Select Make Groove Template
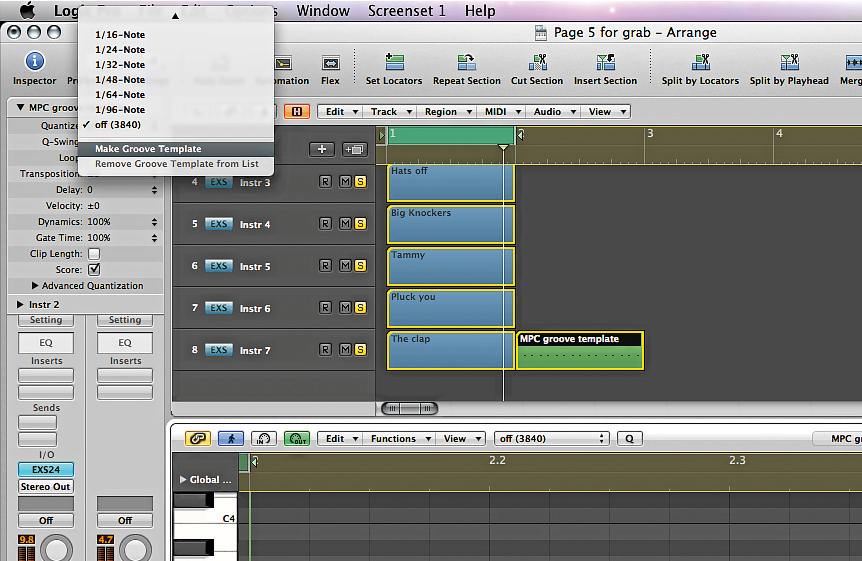The width and height of the screenshot is (862, 561). click(176, 148)
